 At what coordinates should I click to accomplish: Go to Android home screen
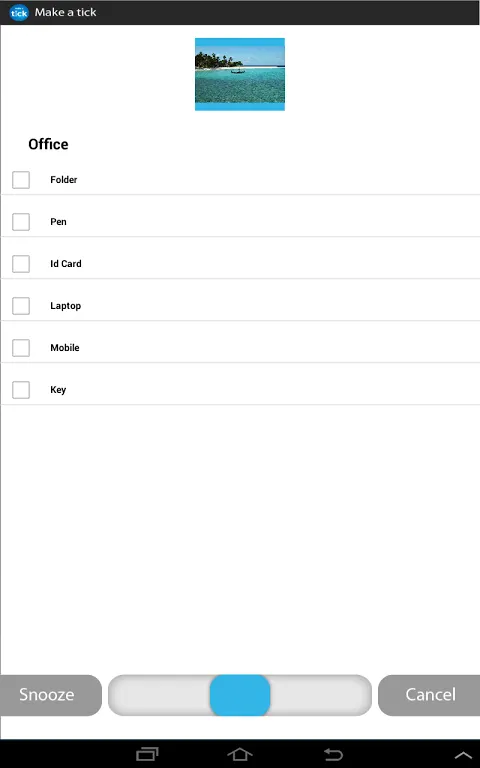[x=240, y=754]
